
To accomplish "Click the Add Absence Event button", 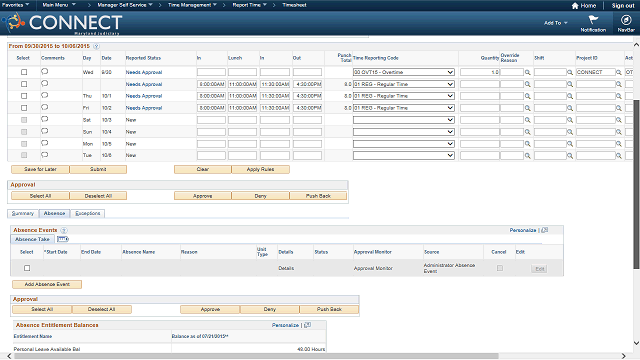I will point(47,284).
